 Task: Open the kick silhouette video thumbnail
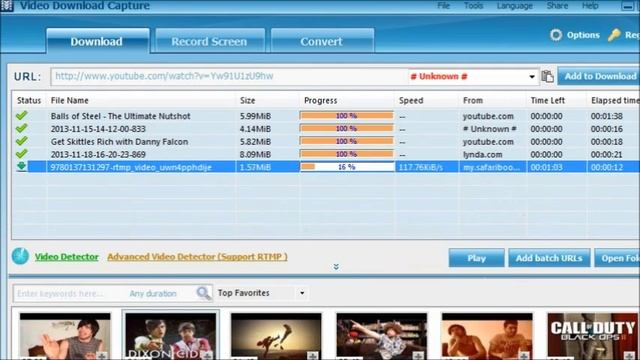276,336
